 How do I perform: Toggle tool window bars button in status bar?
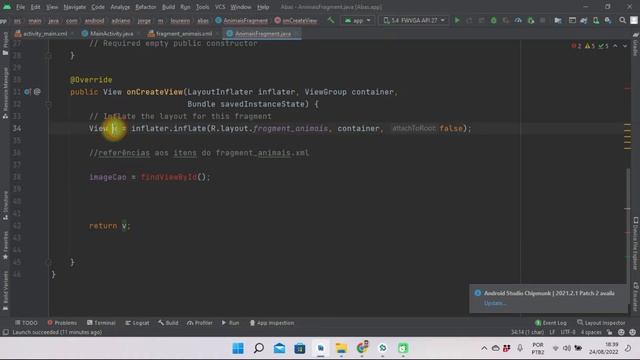[5, 332]
